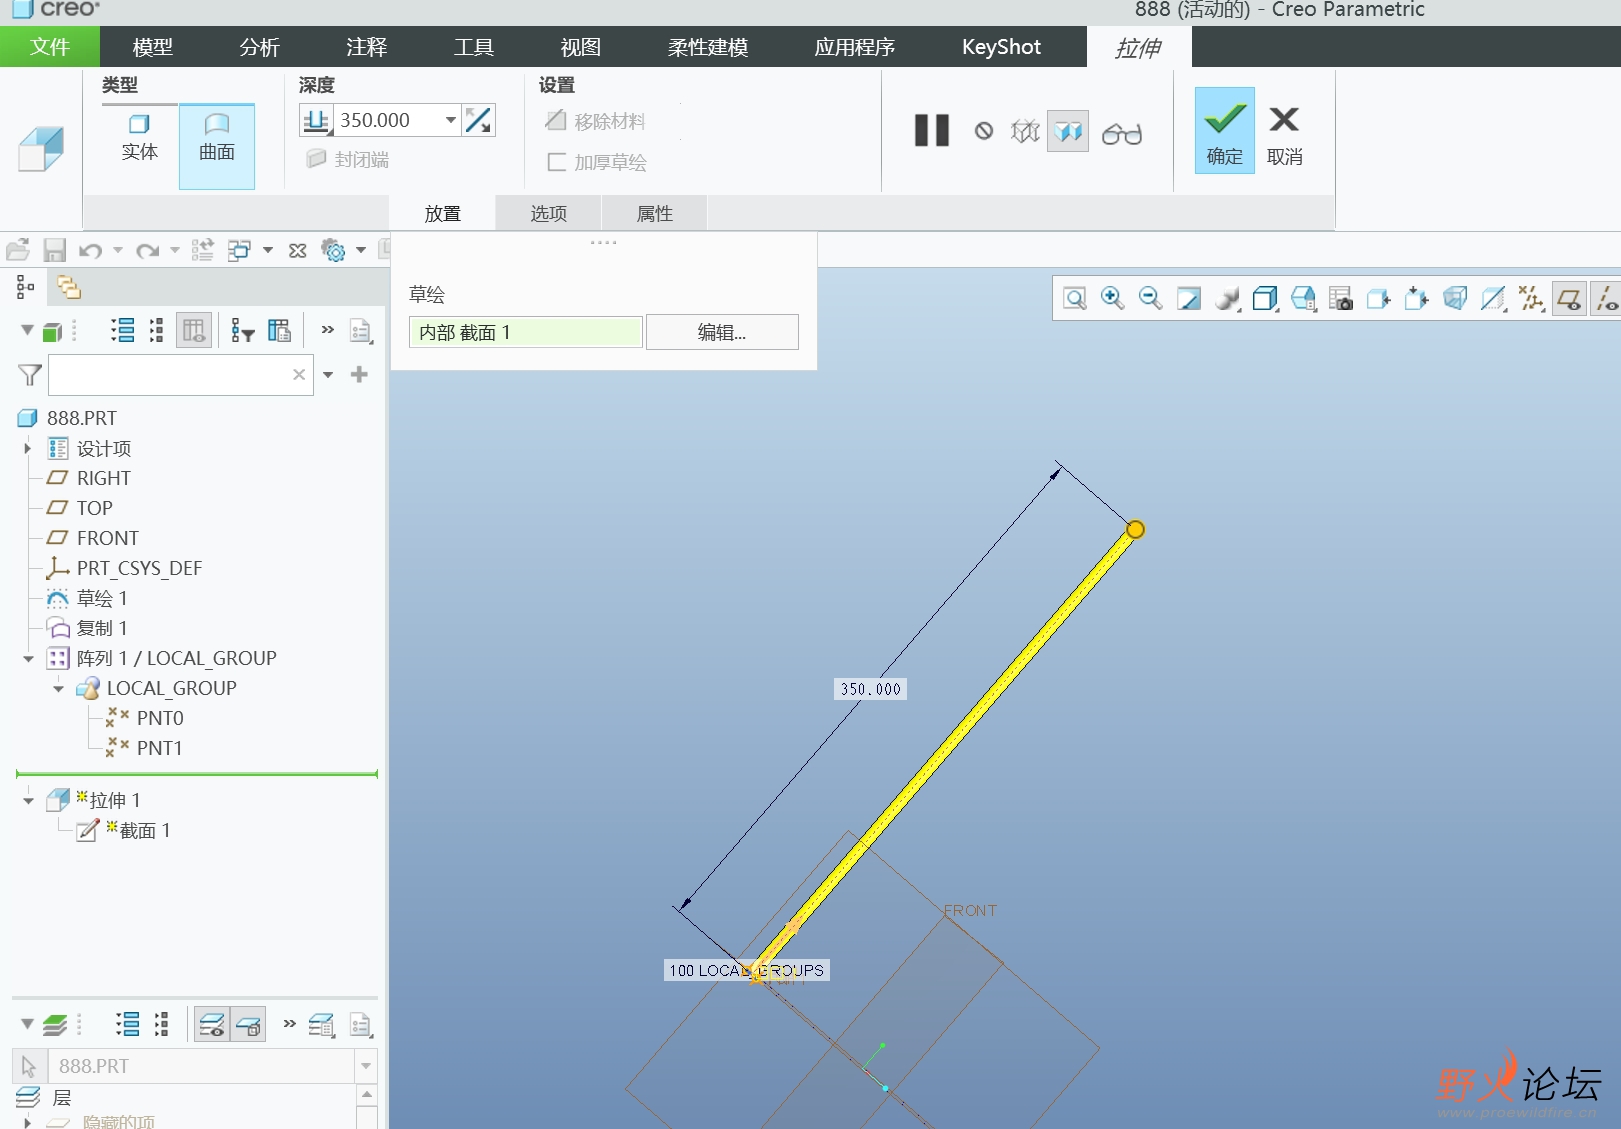Click the close window icon in quick toolbar
Screen dimensions: 1621x1129
pyautogui.click(x=298, y=250)
